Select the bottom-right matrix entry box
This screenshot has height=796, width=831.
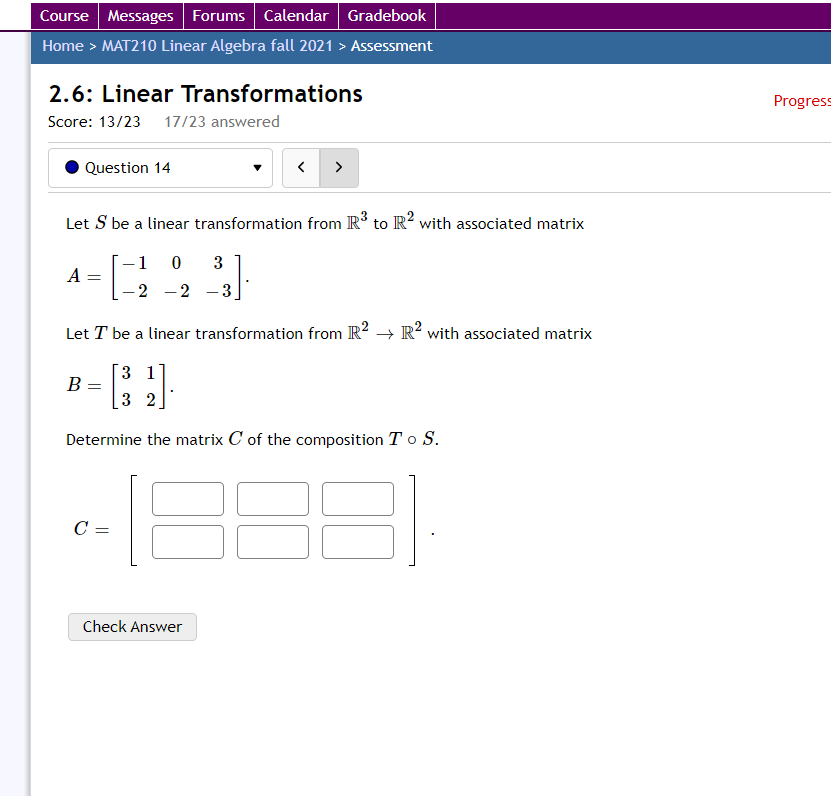coord(357,542)
